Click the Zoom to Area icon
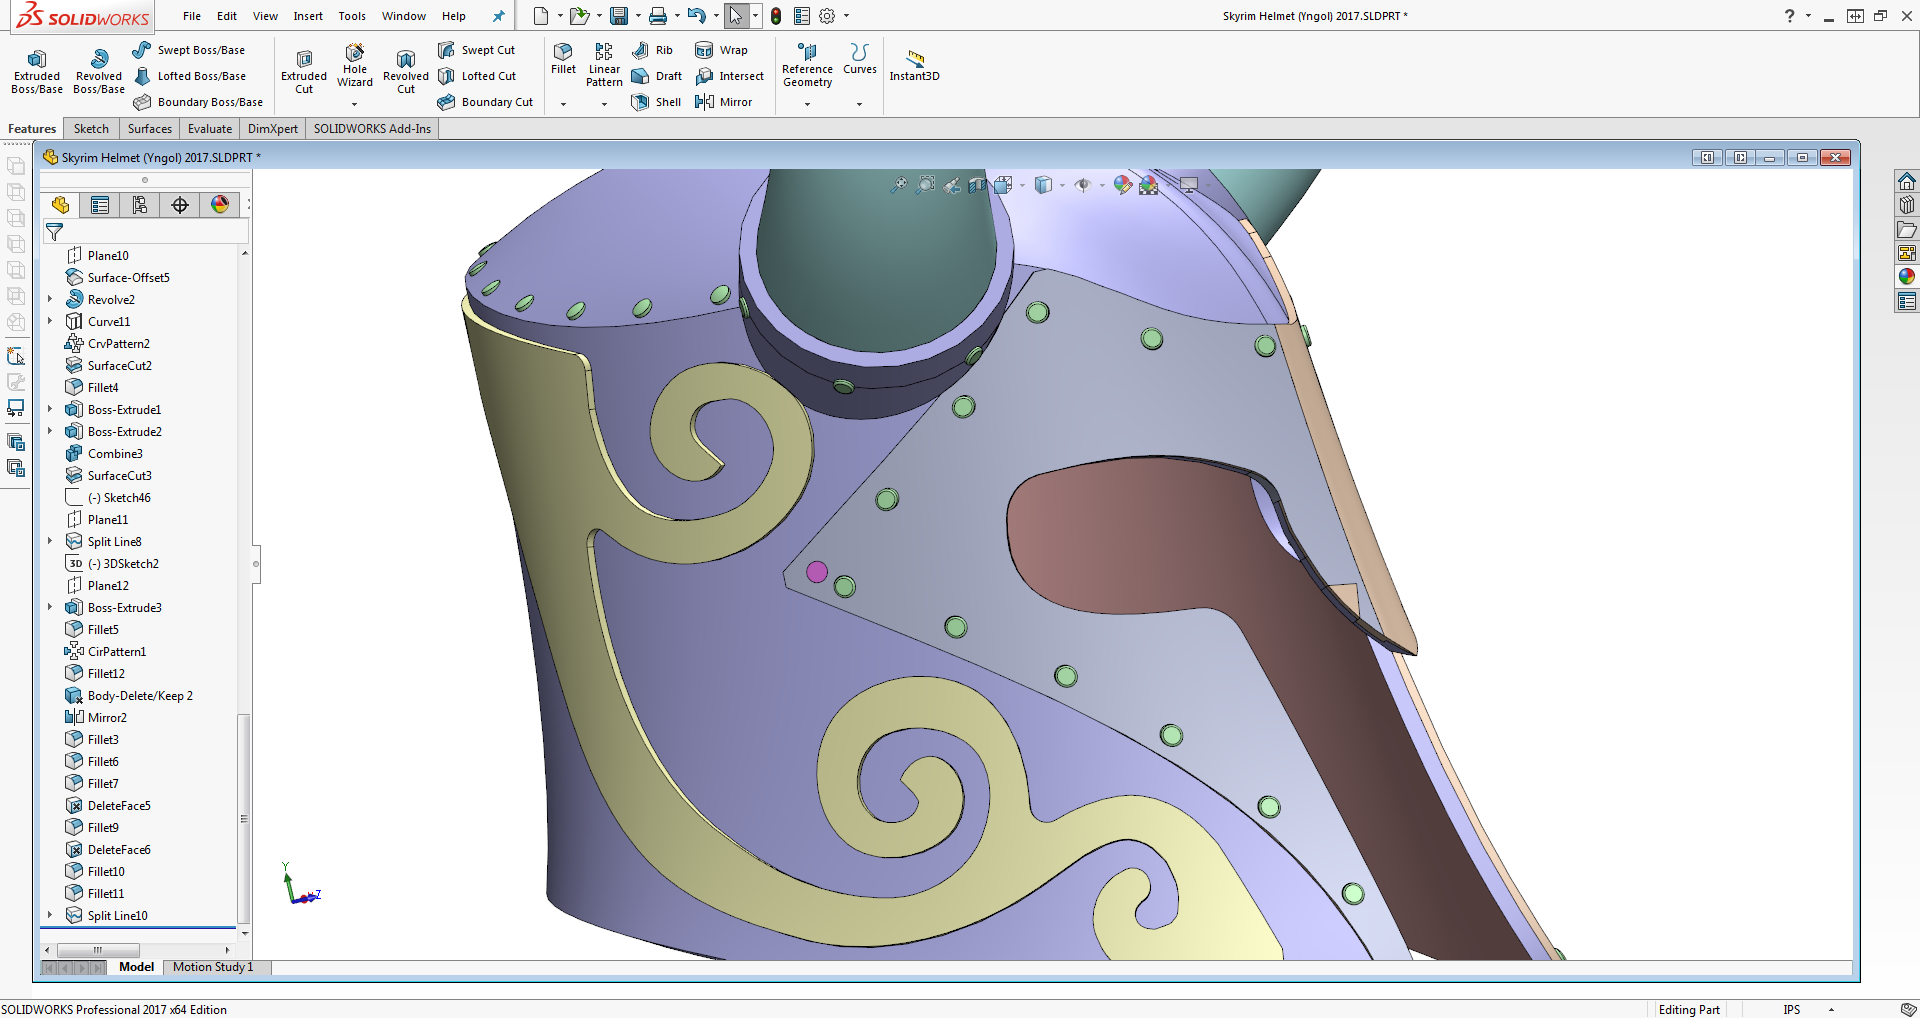Image resolution: width=1920 pixels, height=1018 pixels. 926,185
